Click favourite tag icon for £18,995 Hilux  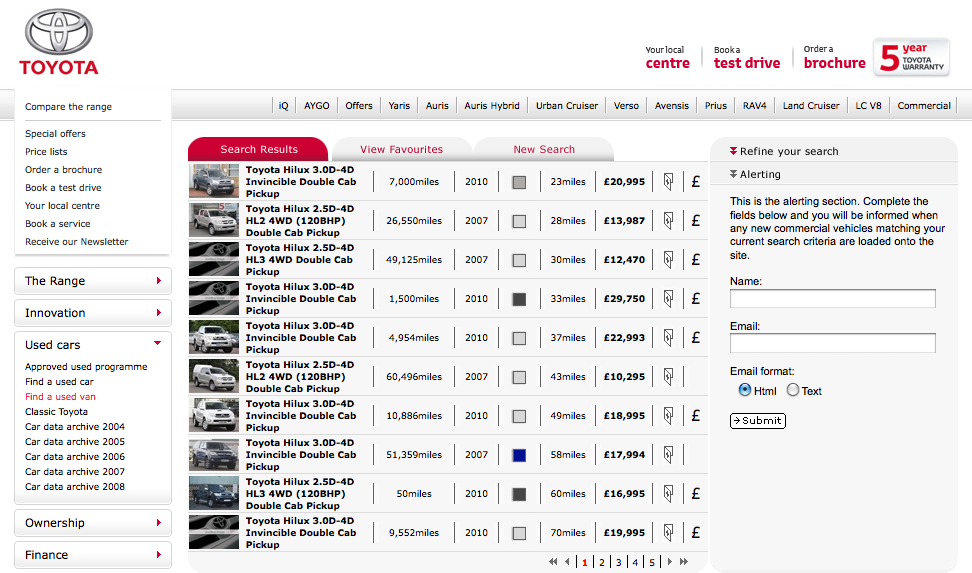(x=668, y=415)
